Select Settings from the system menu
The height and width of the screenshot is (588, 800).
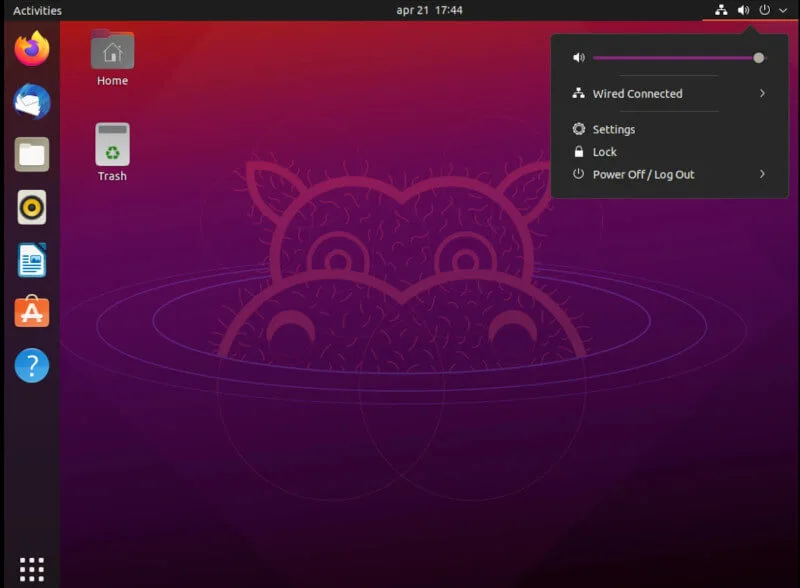615,129
